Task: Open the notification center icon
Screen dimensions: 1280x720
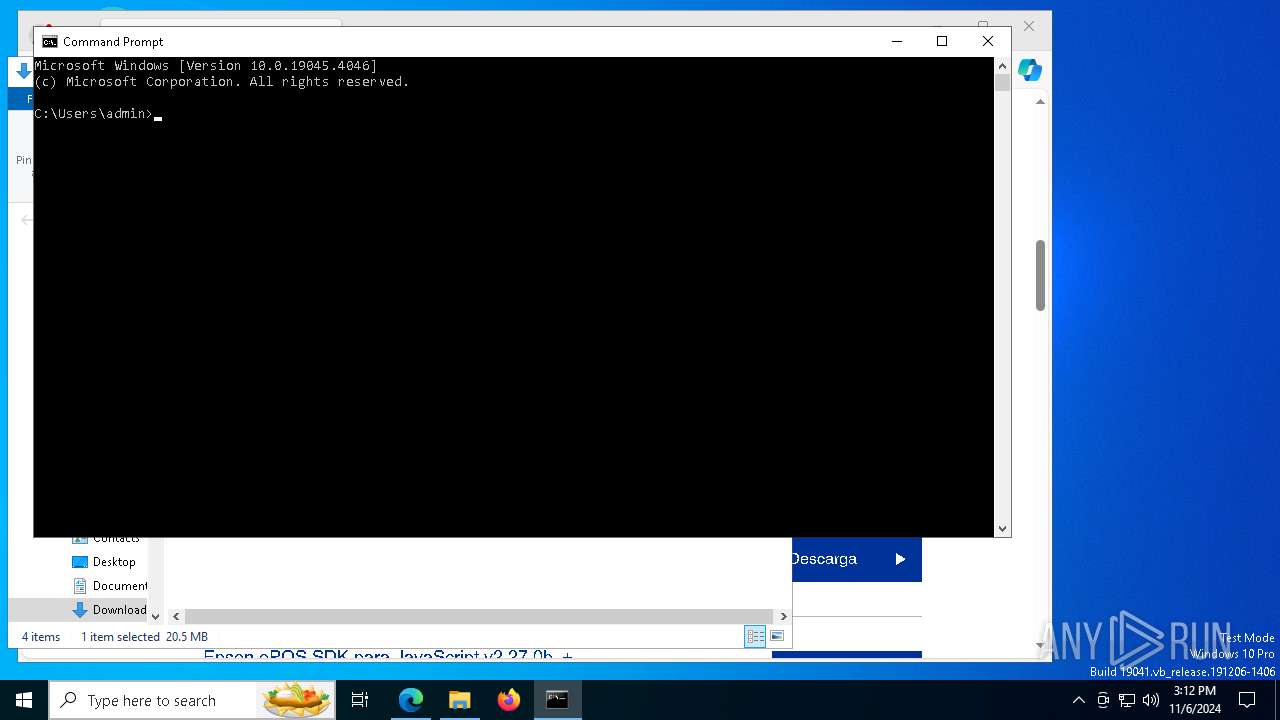Action: coord(1247,700)
